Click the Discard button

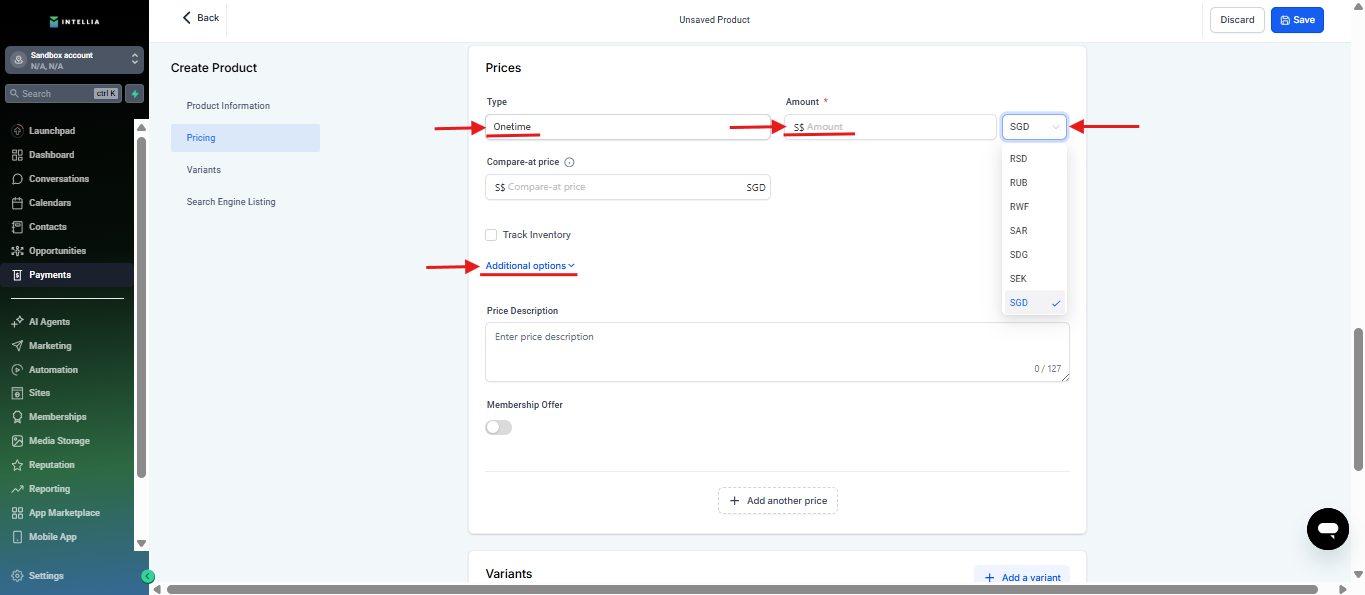click(x=1237, y=20)
